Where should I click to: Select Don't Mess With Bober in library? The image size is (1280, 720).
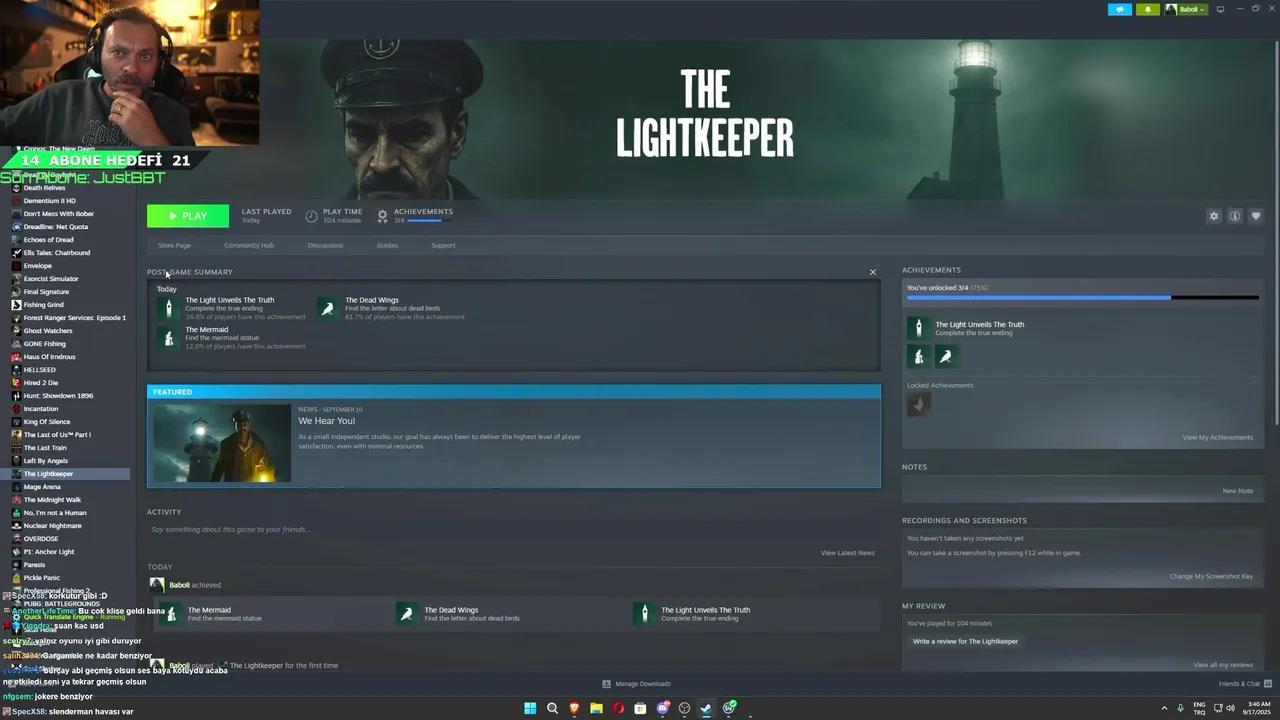pyautogui.click(x=58, y=214)
